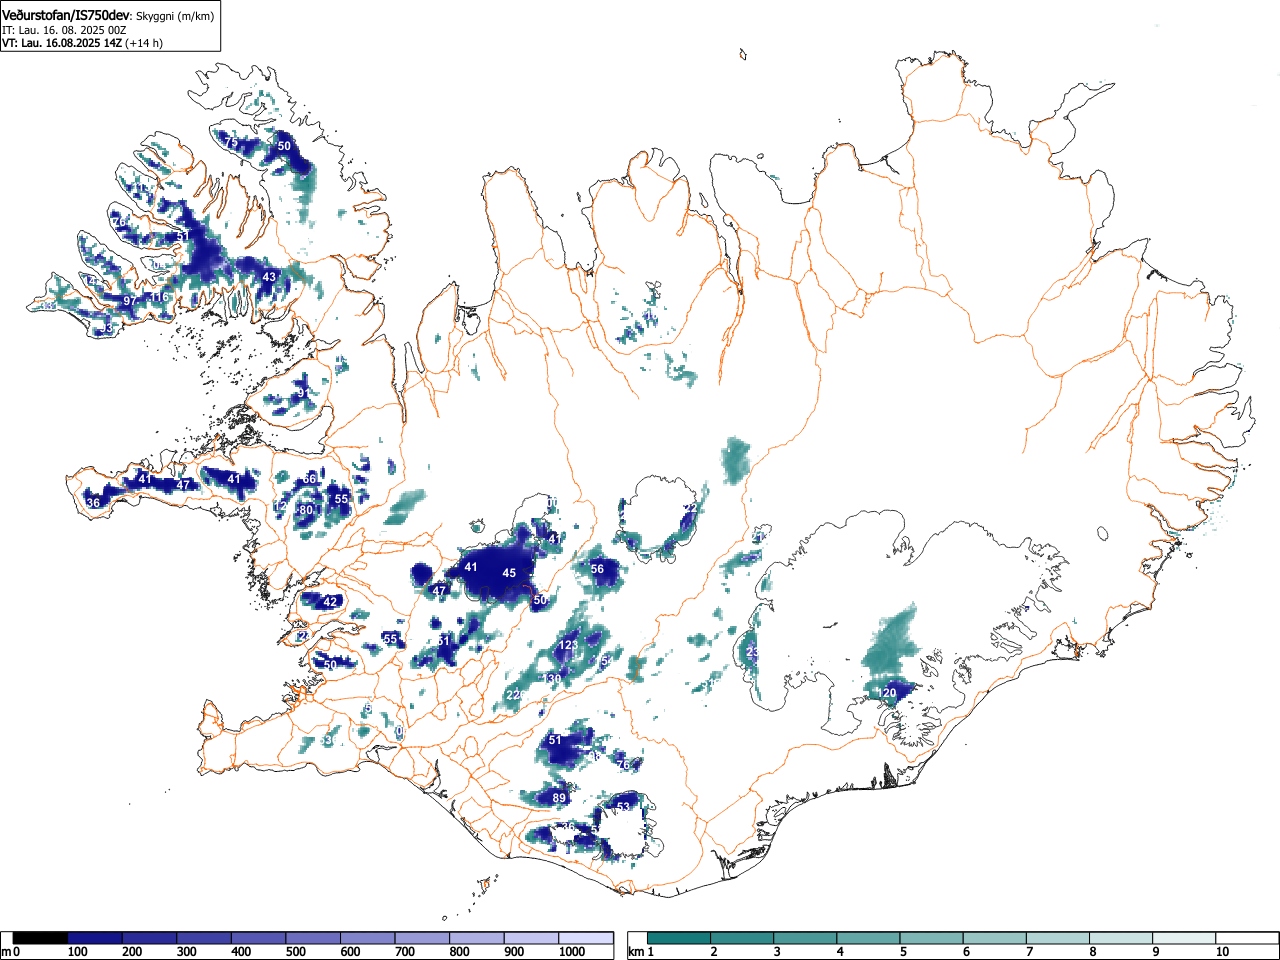The image size is (1280, 960).
Task: Click the 'm 0' label on meter legend
Action: click(x=10, y=952)
